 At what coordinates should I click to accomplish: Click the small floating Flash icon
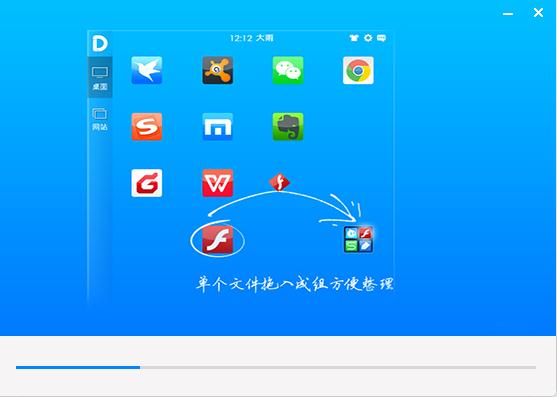pos(280,182)
